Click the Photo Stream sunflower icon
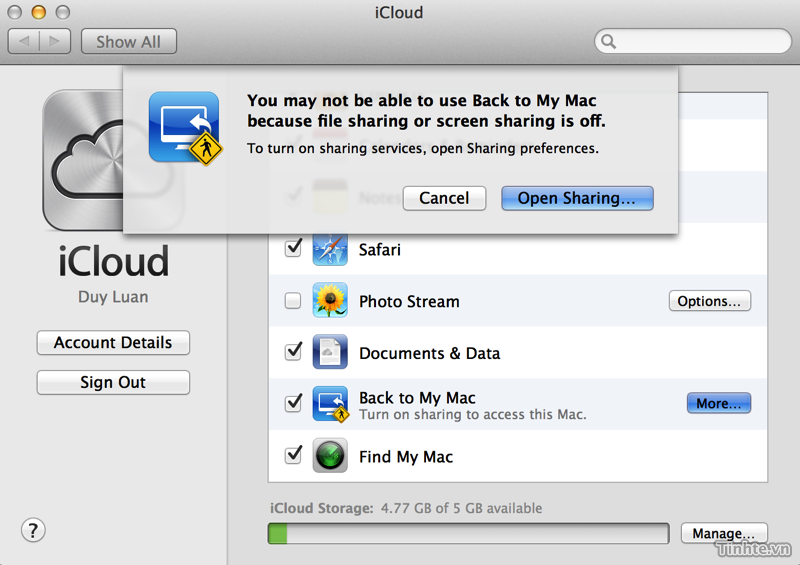This screenshot has height=565, width=800. coord(330,300)
